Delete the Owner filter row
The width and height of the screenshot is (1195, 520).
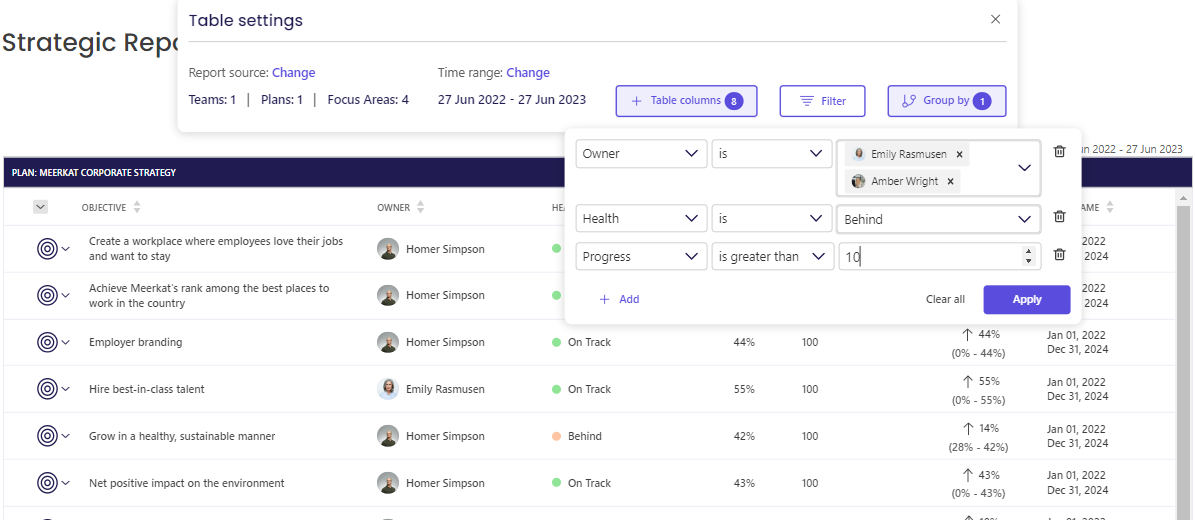[x=1060, y=152]
